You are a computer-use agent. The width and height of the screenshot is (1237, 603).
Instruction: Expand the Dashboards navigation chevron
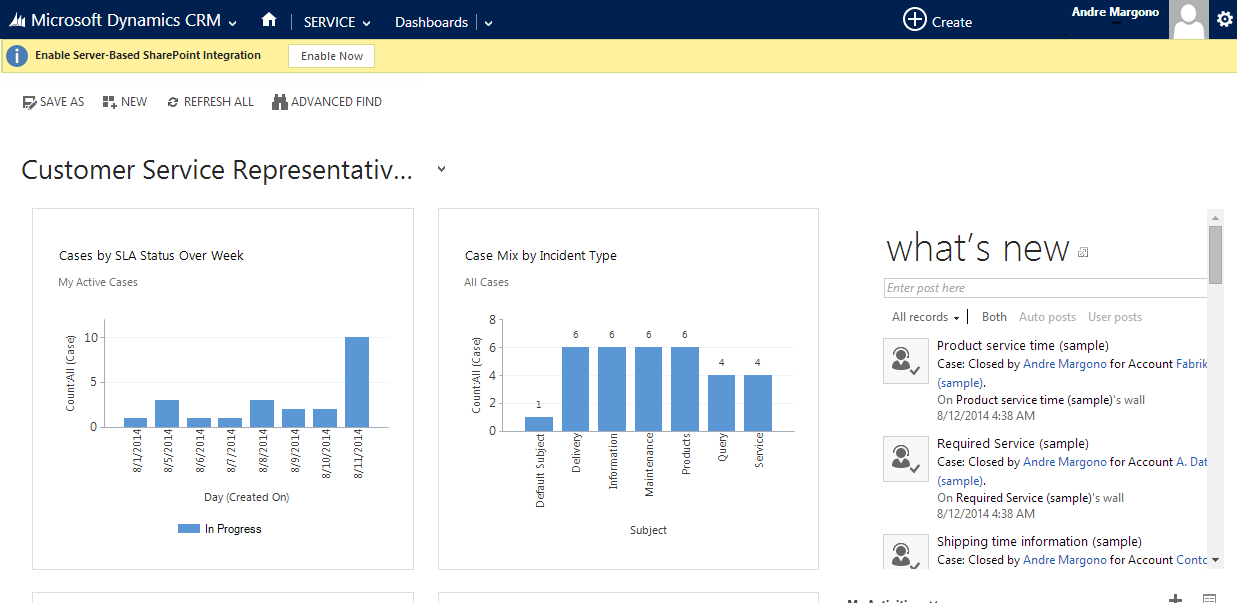click(x=487, y=22)
